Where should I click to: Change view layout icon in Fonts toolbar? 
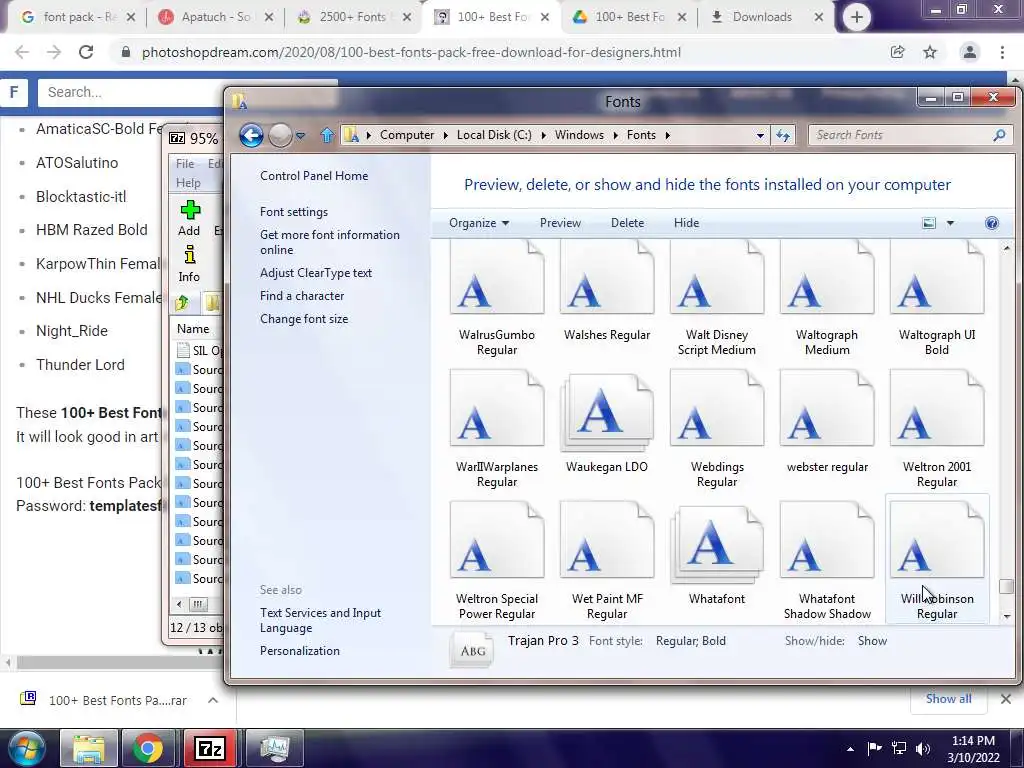pos(929,223)
